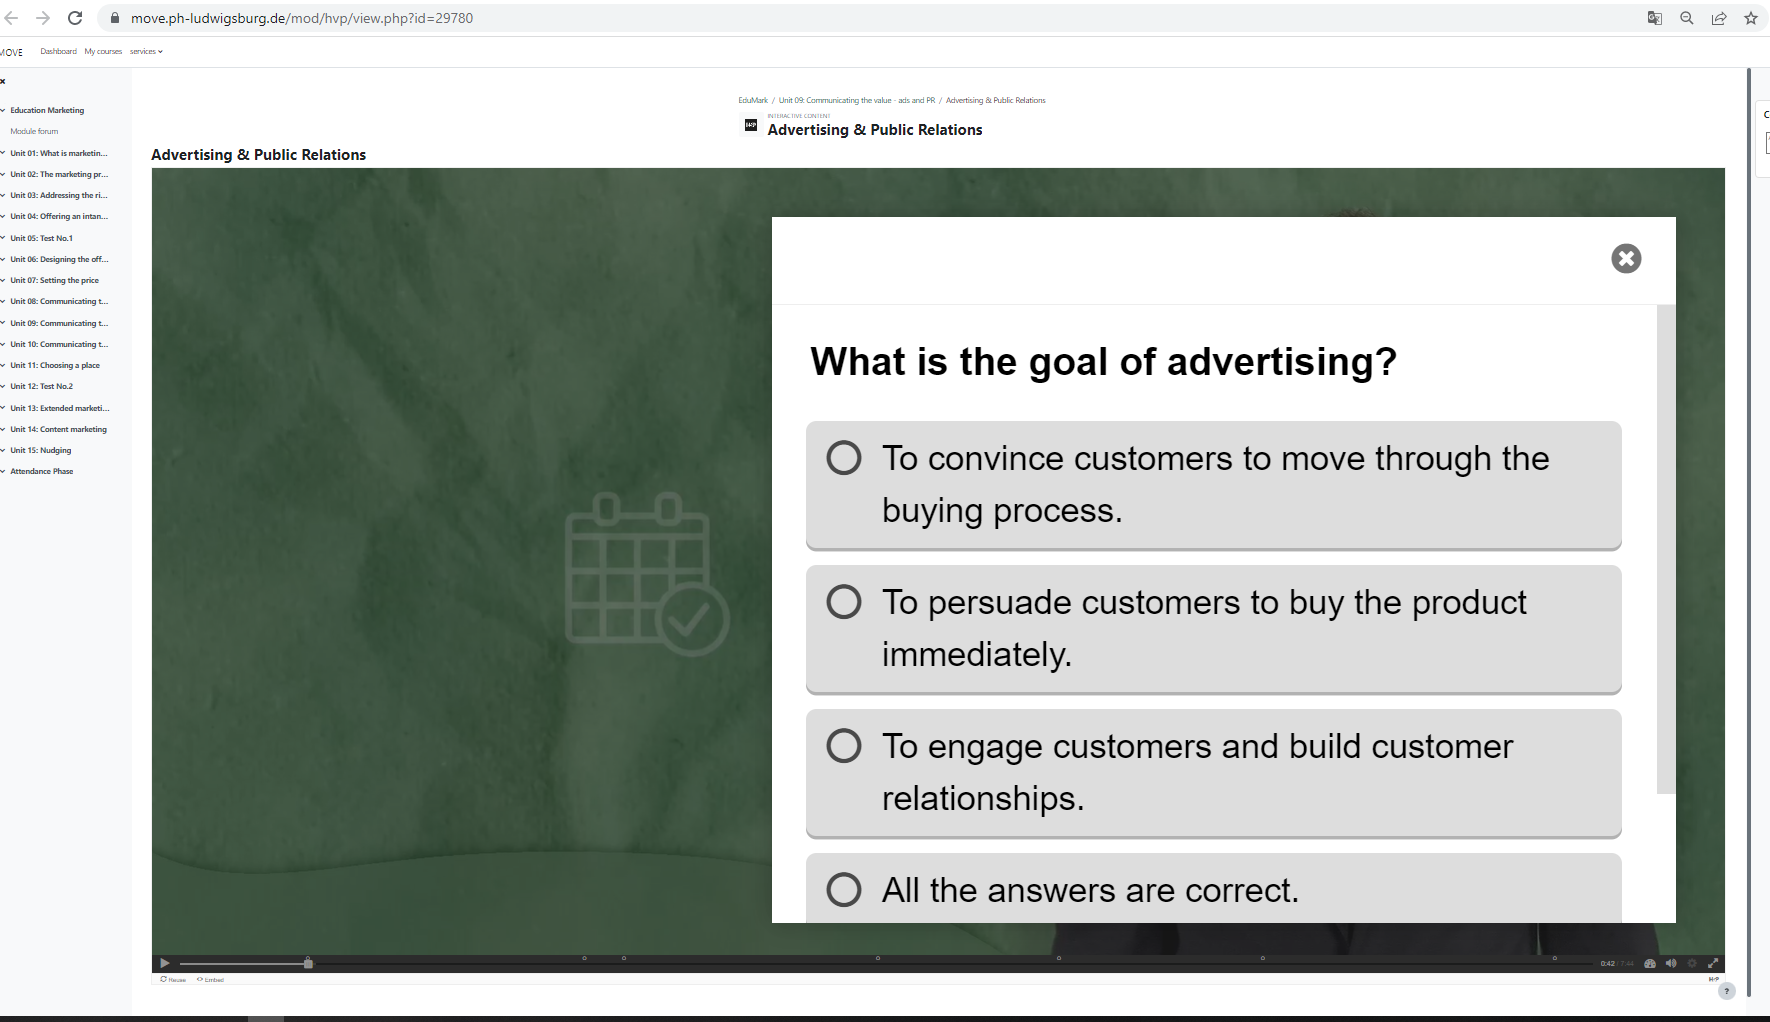Play the interactive video
The width and height of the screenshot is (1770, 1022).
pos(165,964)
